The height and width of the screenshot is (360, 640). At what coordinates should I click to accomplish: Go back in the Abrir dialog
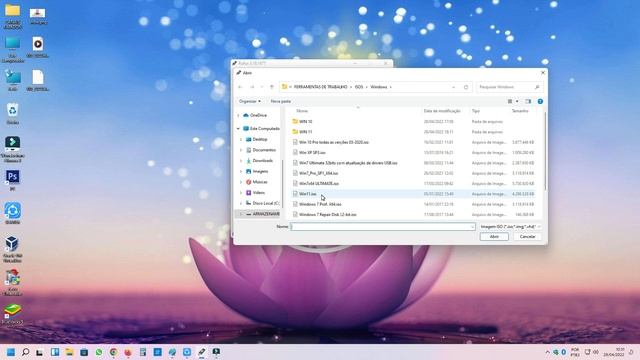(240, 87)
